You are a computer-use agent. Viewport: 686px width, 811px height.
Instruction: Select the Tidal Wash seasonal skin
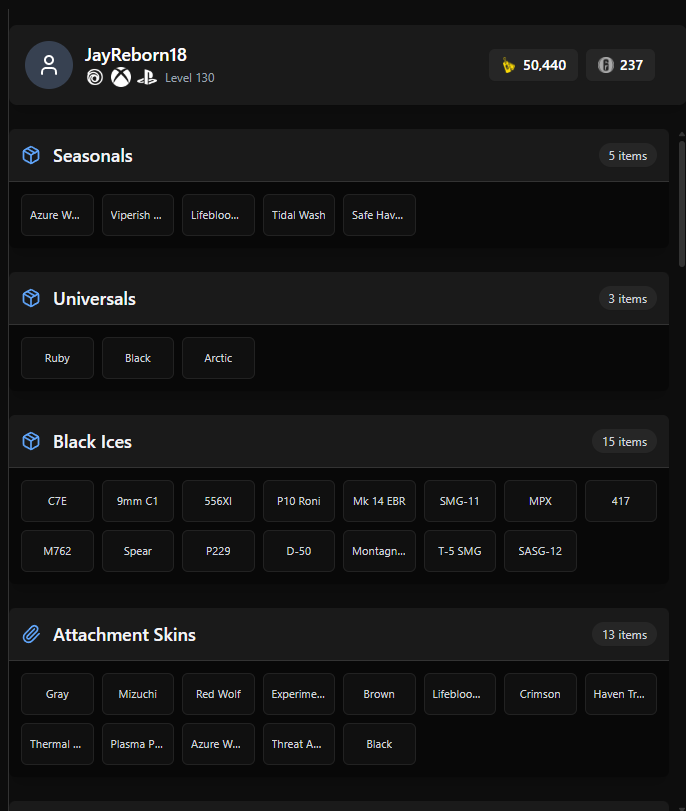click(299, 215)
